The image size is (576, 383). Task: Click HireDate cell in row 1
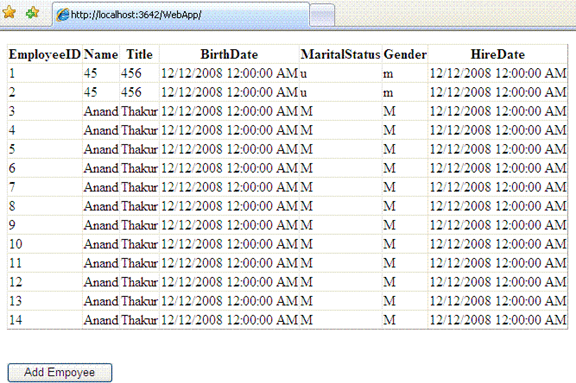498,73
